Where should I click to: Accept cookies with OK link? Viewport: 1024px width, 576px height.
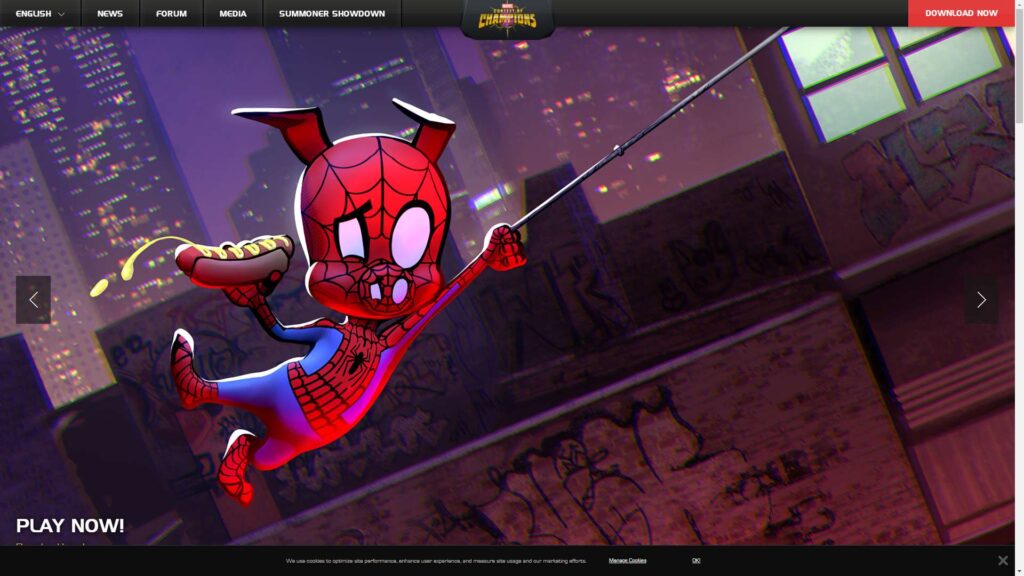click(x=696, y=560)
